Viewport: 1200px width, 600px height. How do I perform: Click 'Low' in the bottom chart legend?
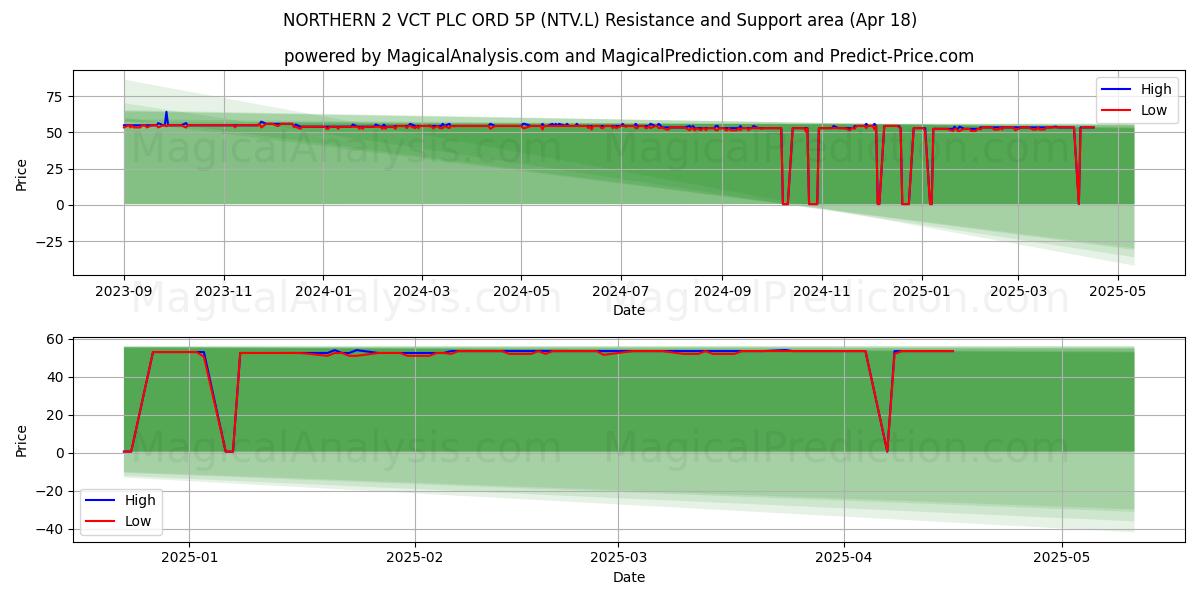[x=138, y=521]
